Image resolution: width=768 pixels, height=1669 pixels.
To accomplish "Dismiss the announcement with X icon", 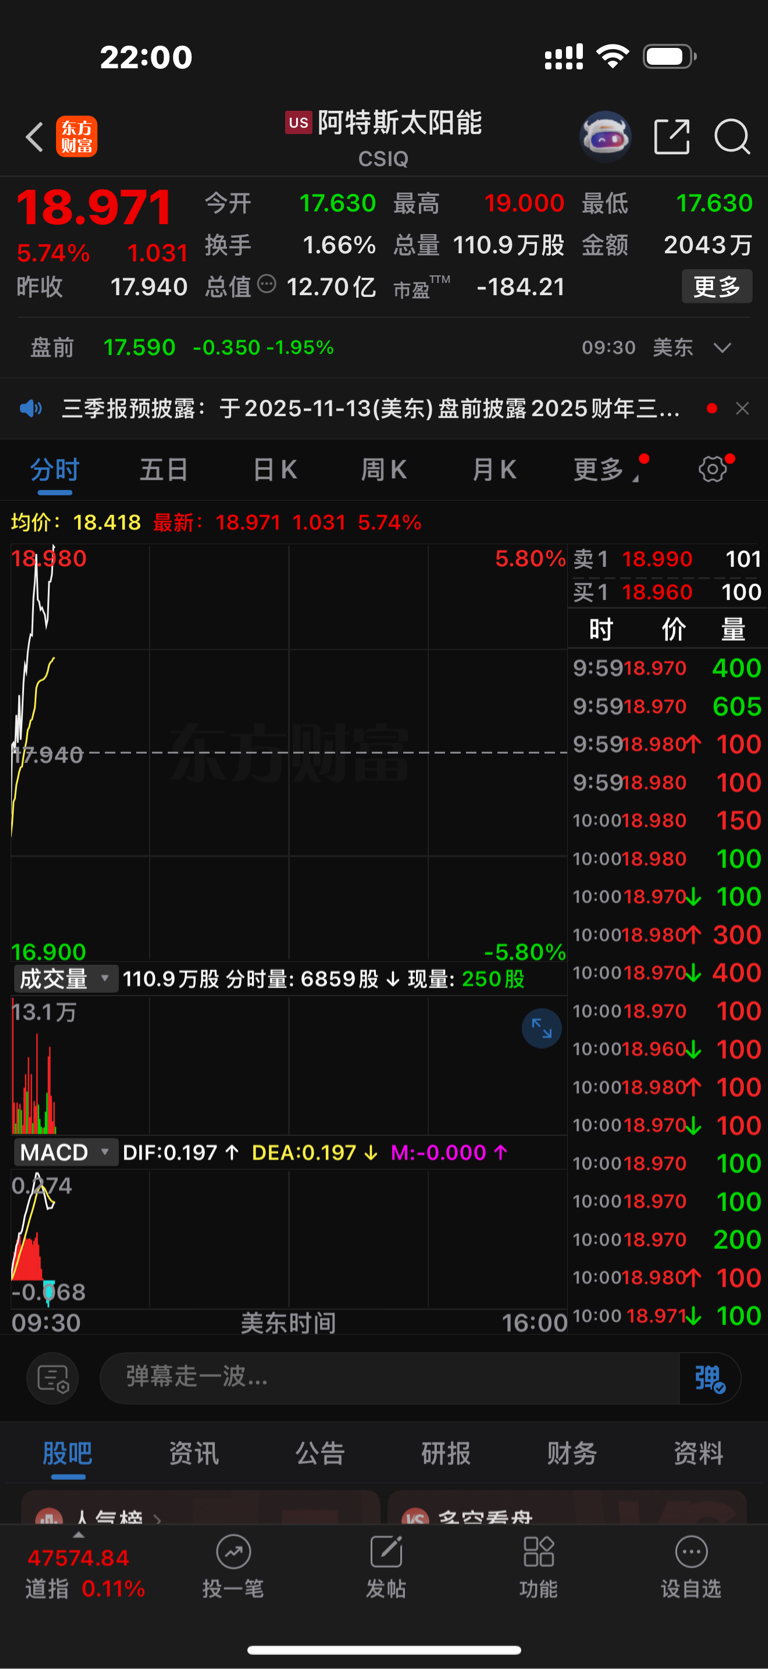I will (742, 408).
